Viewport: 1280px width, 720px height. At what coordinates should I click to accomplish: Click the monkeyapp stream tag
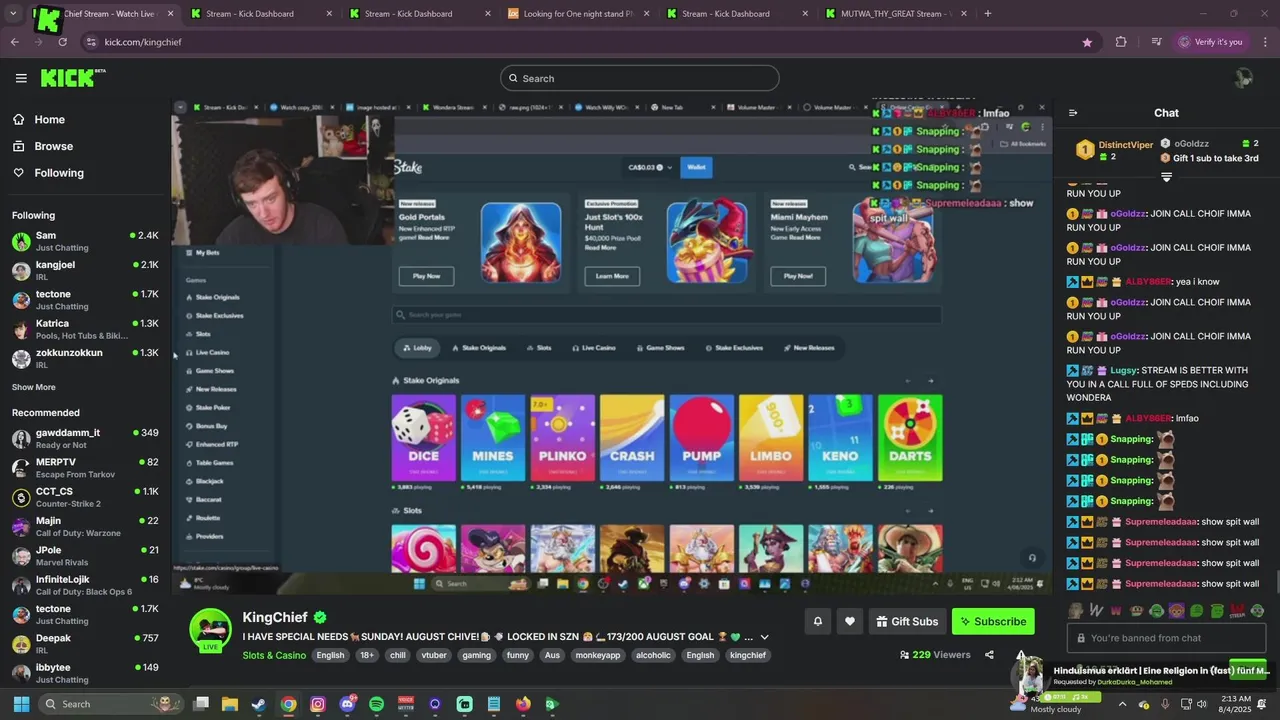(598, 655)
